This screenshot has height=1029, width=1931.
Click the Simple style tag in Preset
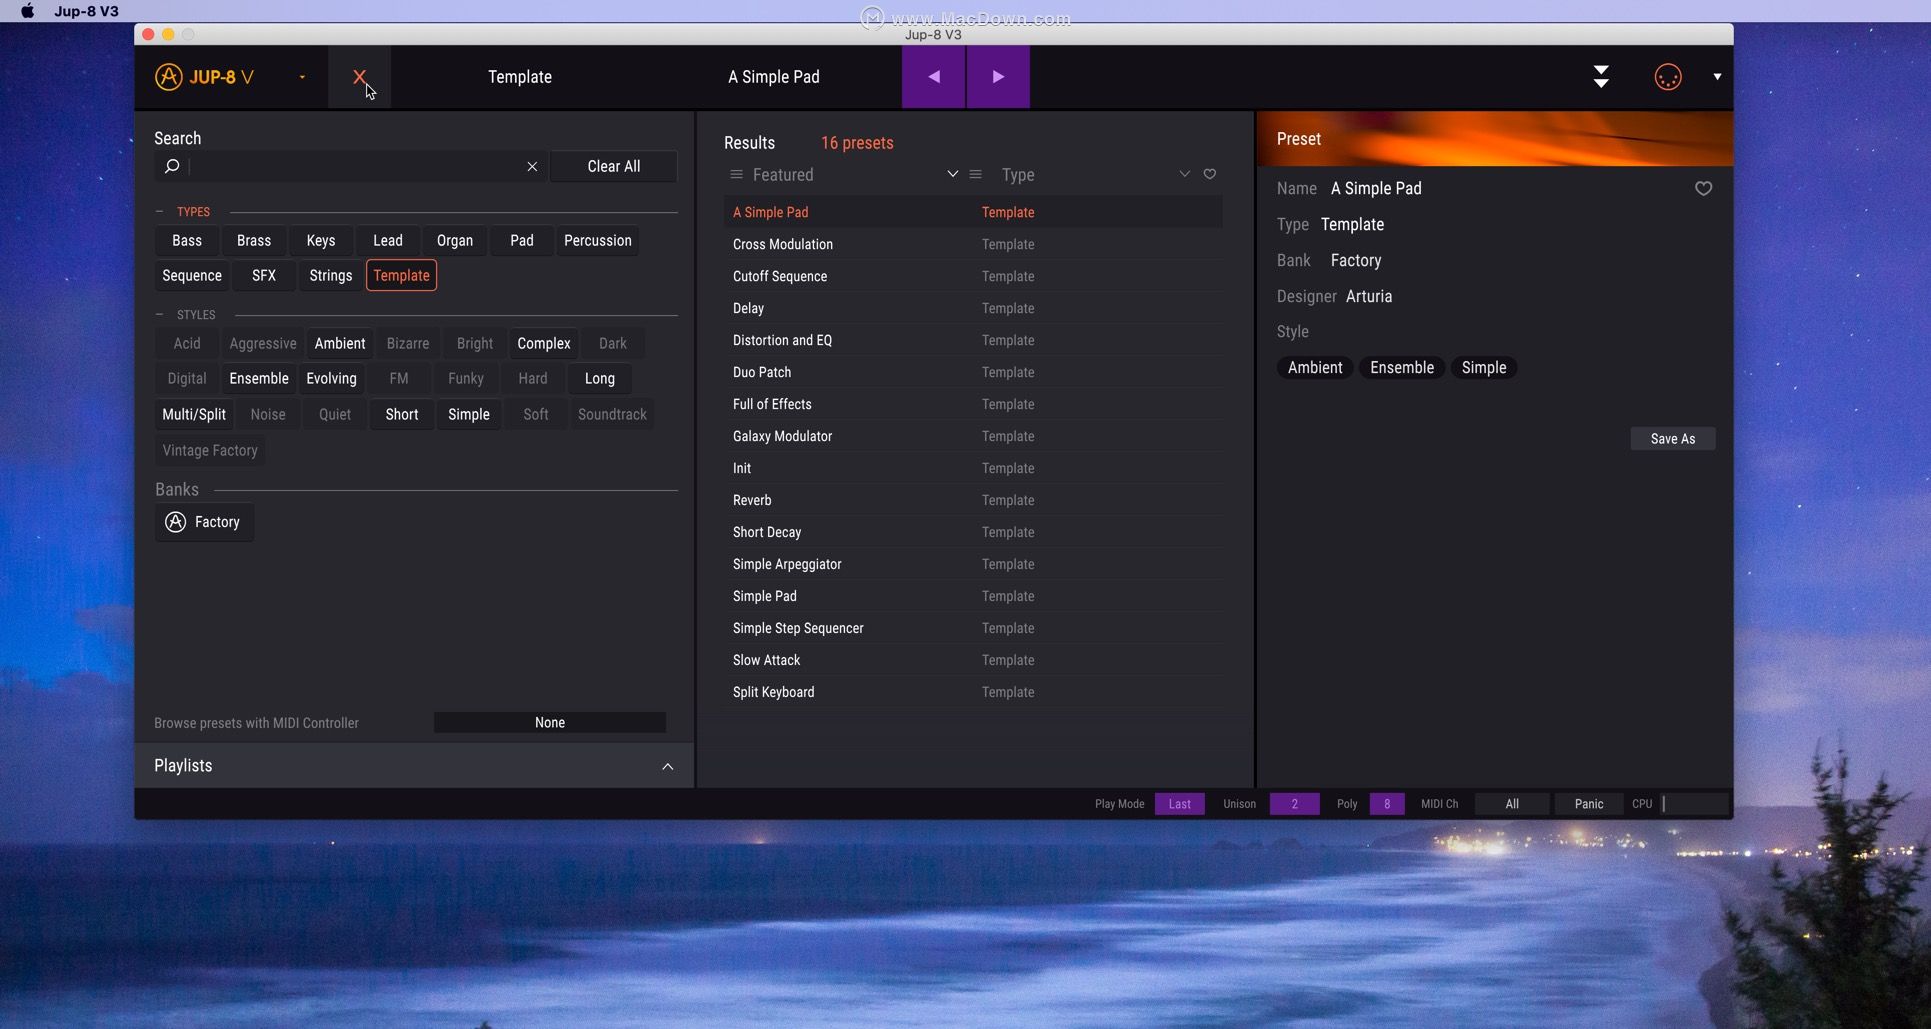[1484, 368]
